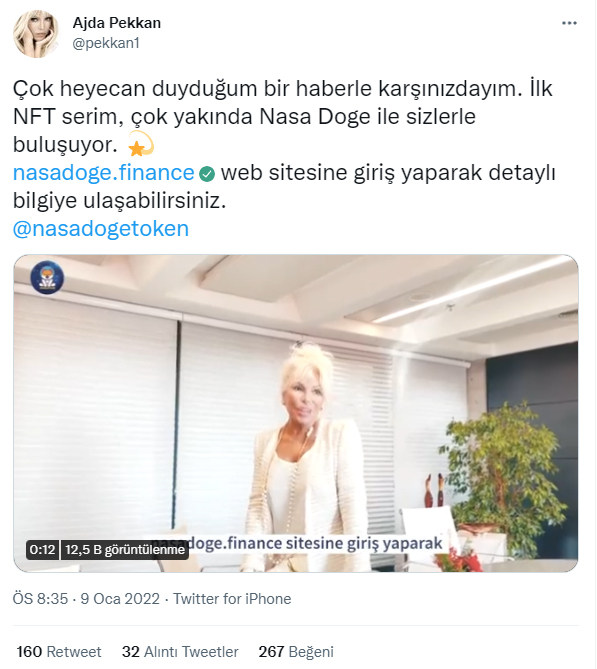Click the shooting star emoji in tweet

coord(141,144)
